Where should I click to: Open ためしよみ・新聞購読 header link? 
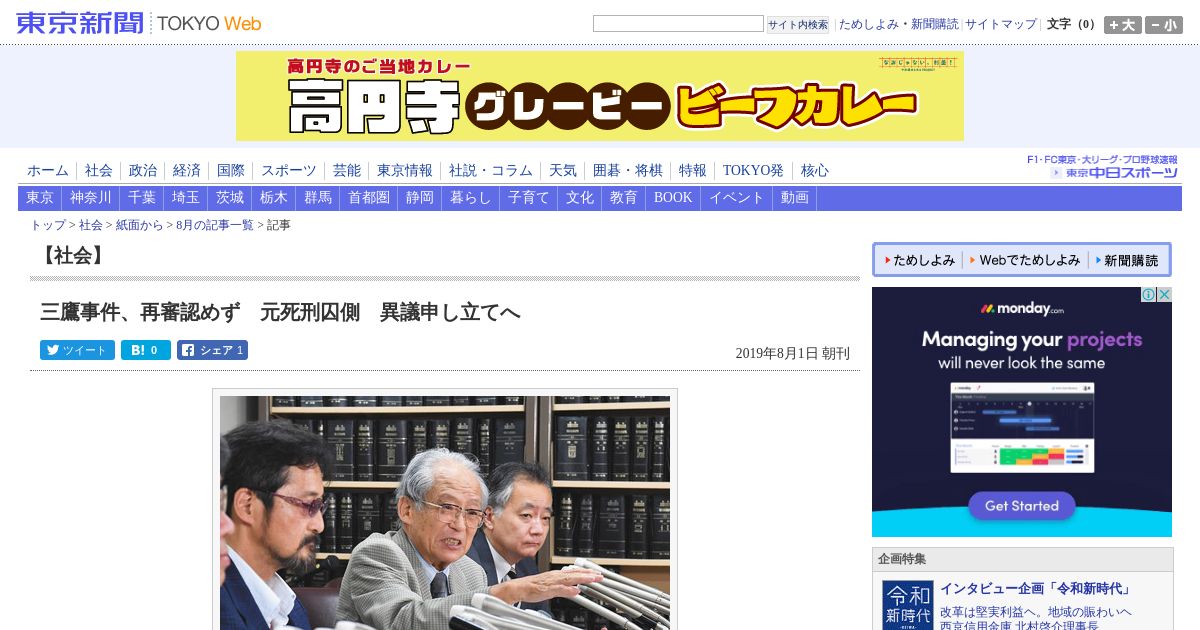click(x=898, y=24)
